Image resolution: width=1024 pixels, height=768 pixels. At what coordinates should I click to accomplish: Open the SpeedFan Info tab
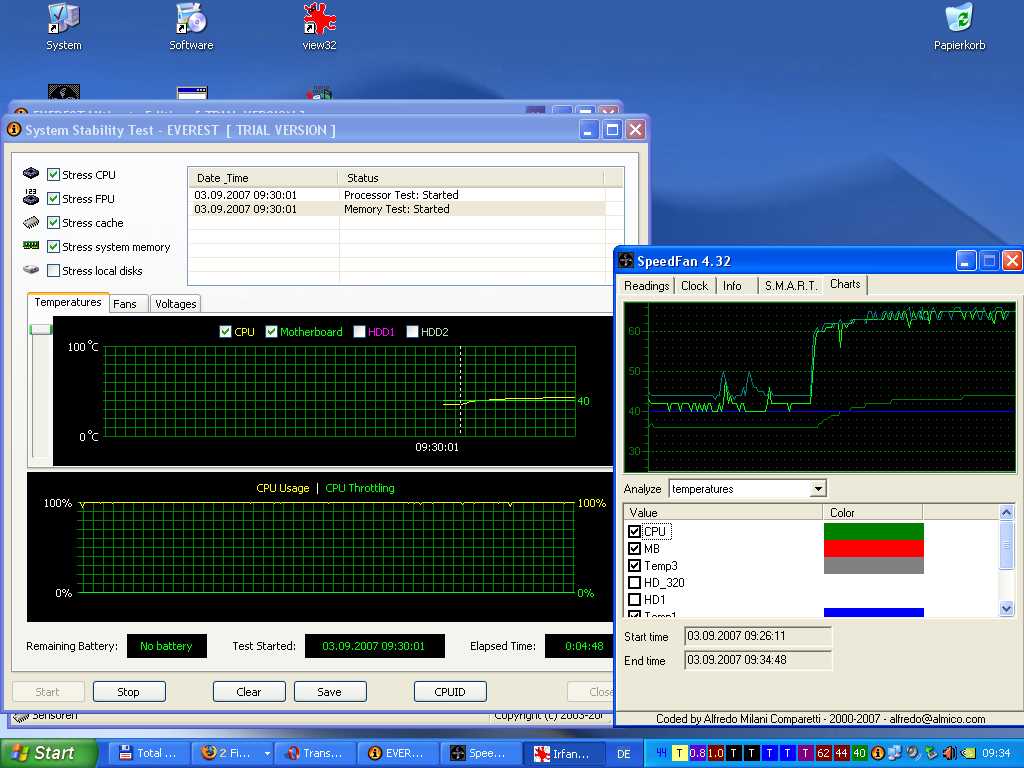pos(732,286)
